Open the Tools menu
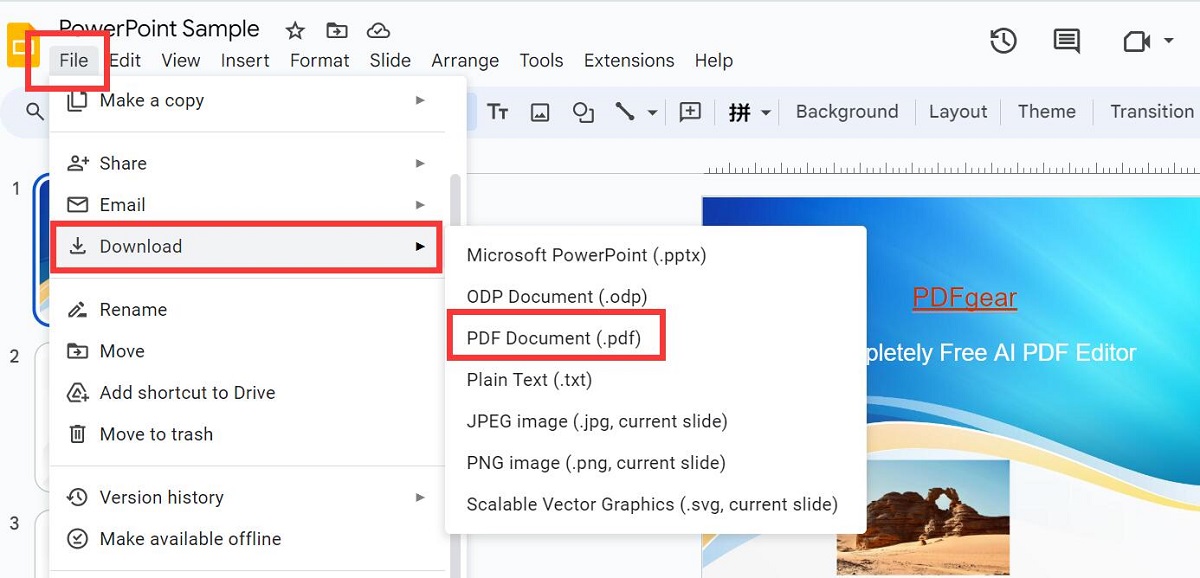The image size is (1200, 578). click(x=541, y=60)
